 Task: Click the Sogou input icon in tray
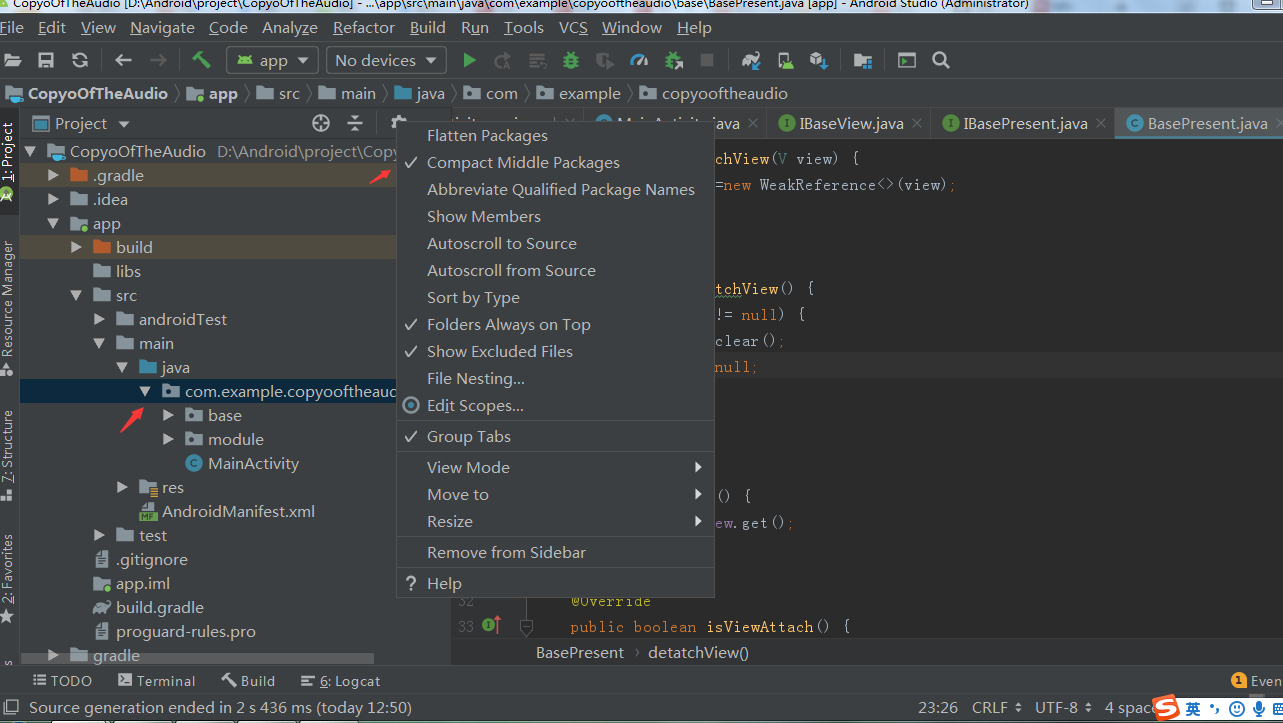(x=1166, y=708)
